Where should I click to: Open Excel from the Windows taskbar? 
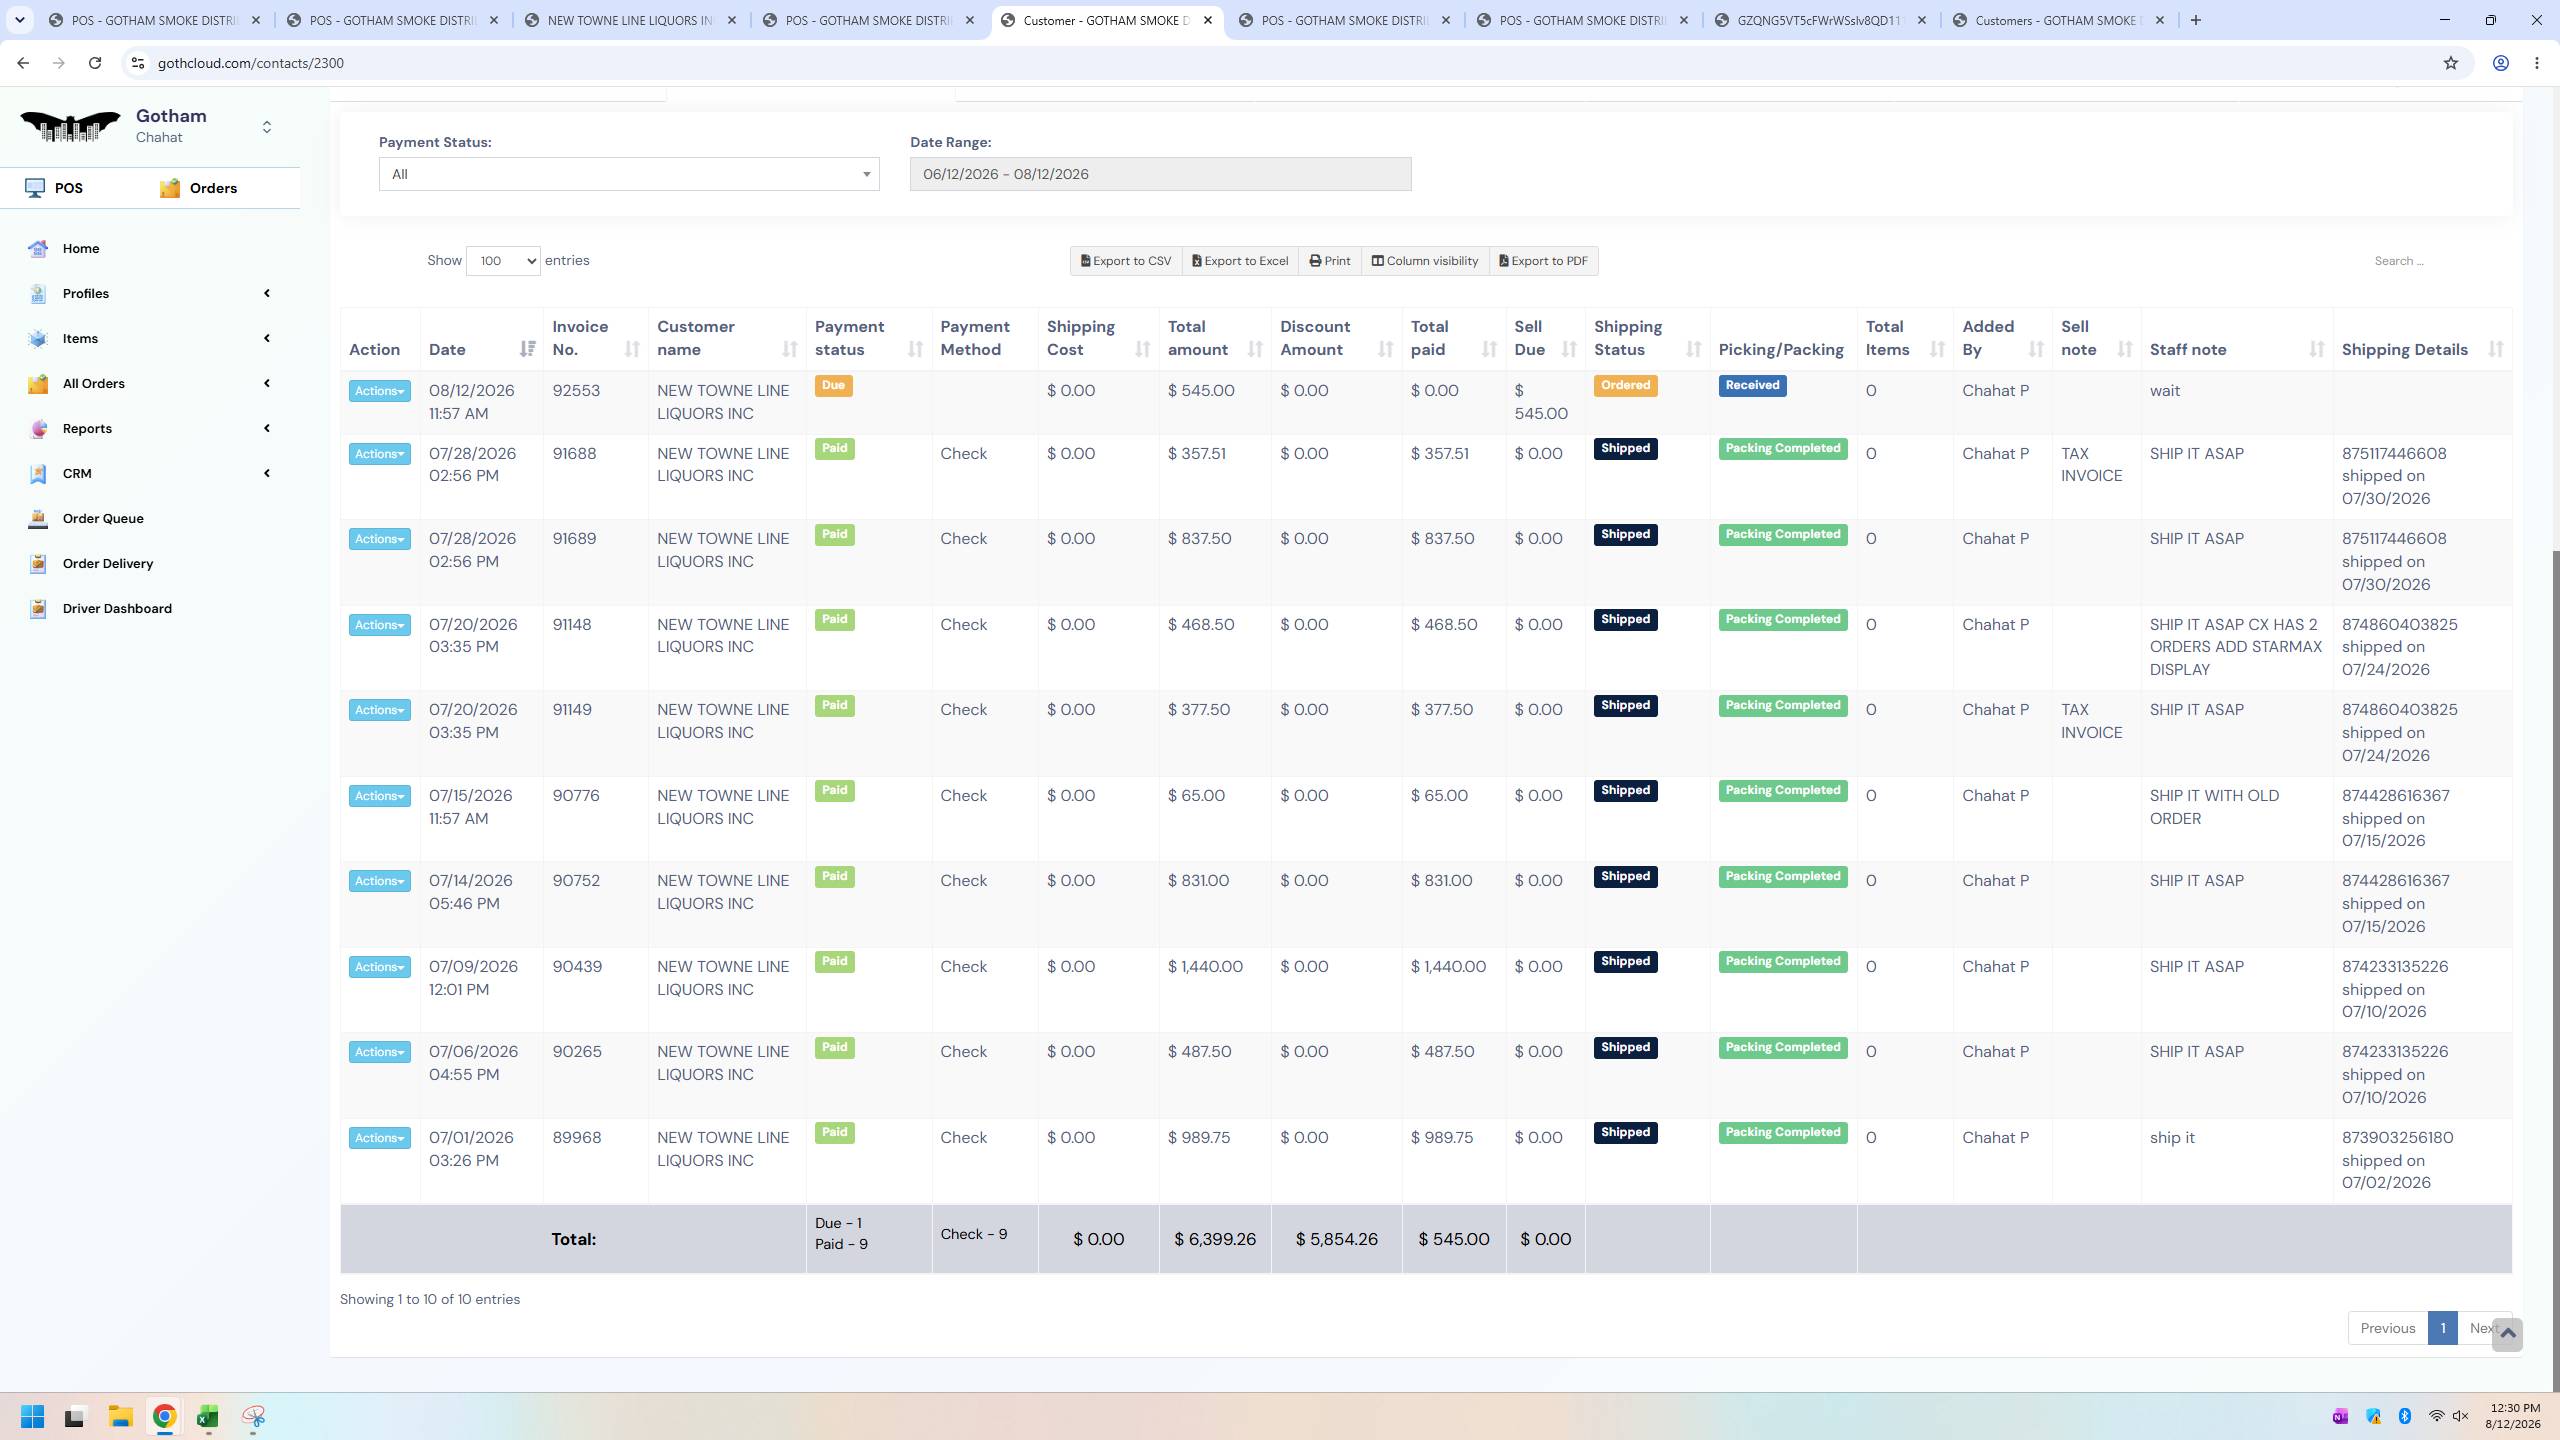[208, 1417]
